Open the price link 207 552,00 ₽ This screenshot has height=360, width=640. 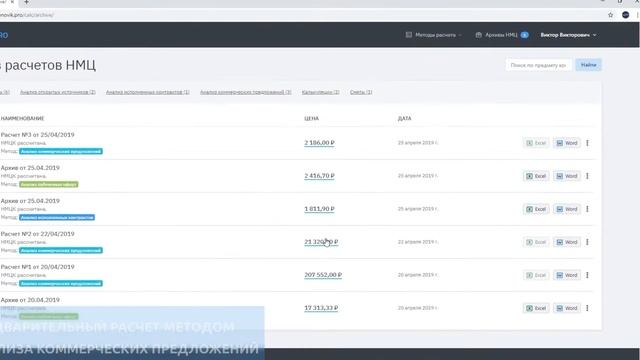pos(323,275)
